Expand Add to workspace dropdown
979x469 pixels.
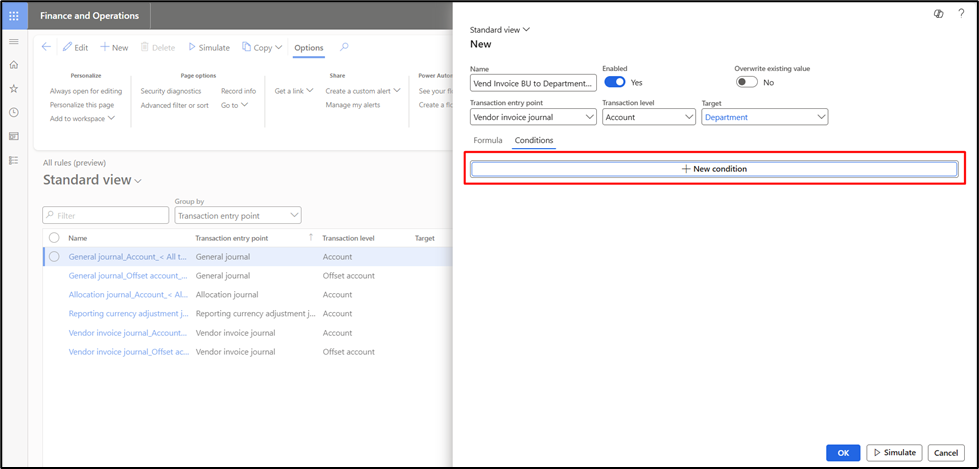click(x=82, y=118)
